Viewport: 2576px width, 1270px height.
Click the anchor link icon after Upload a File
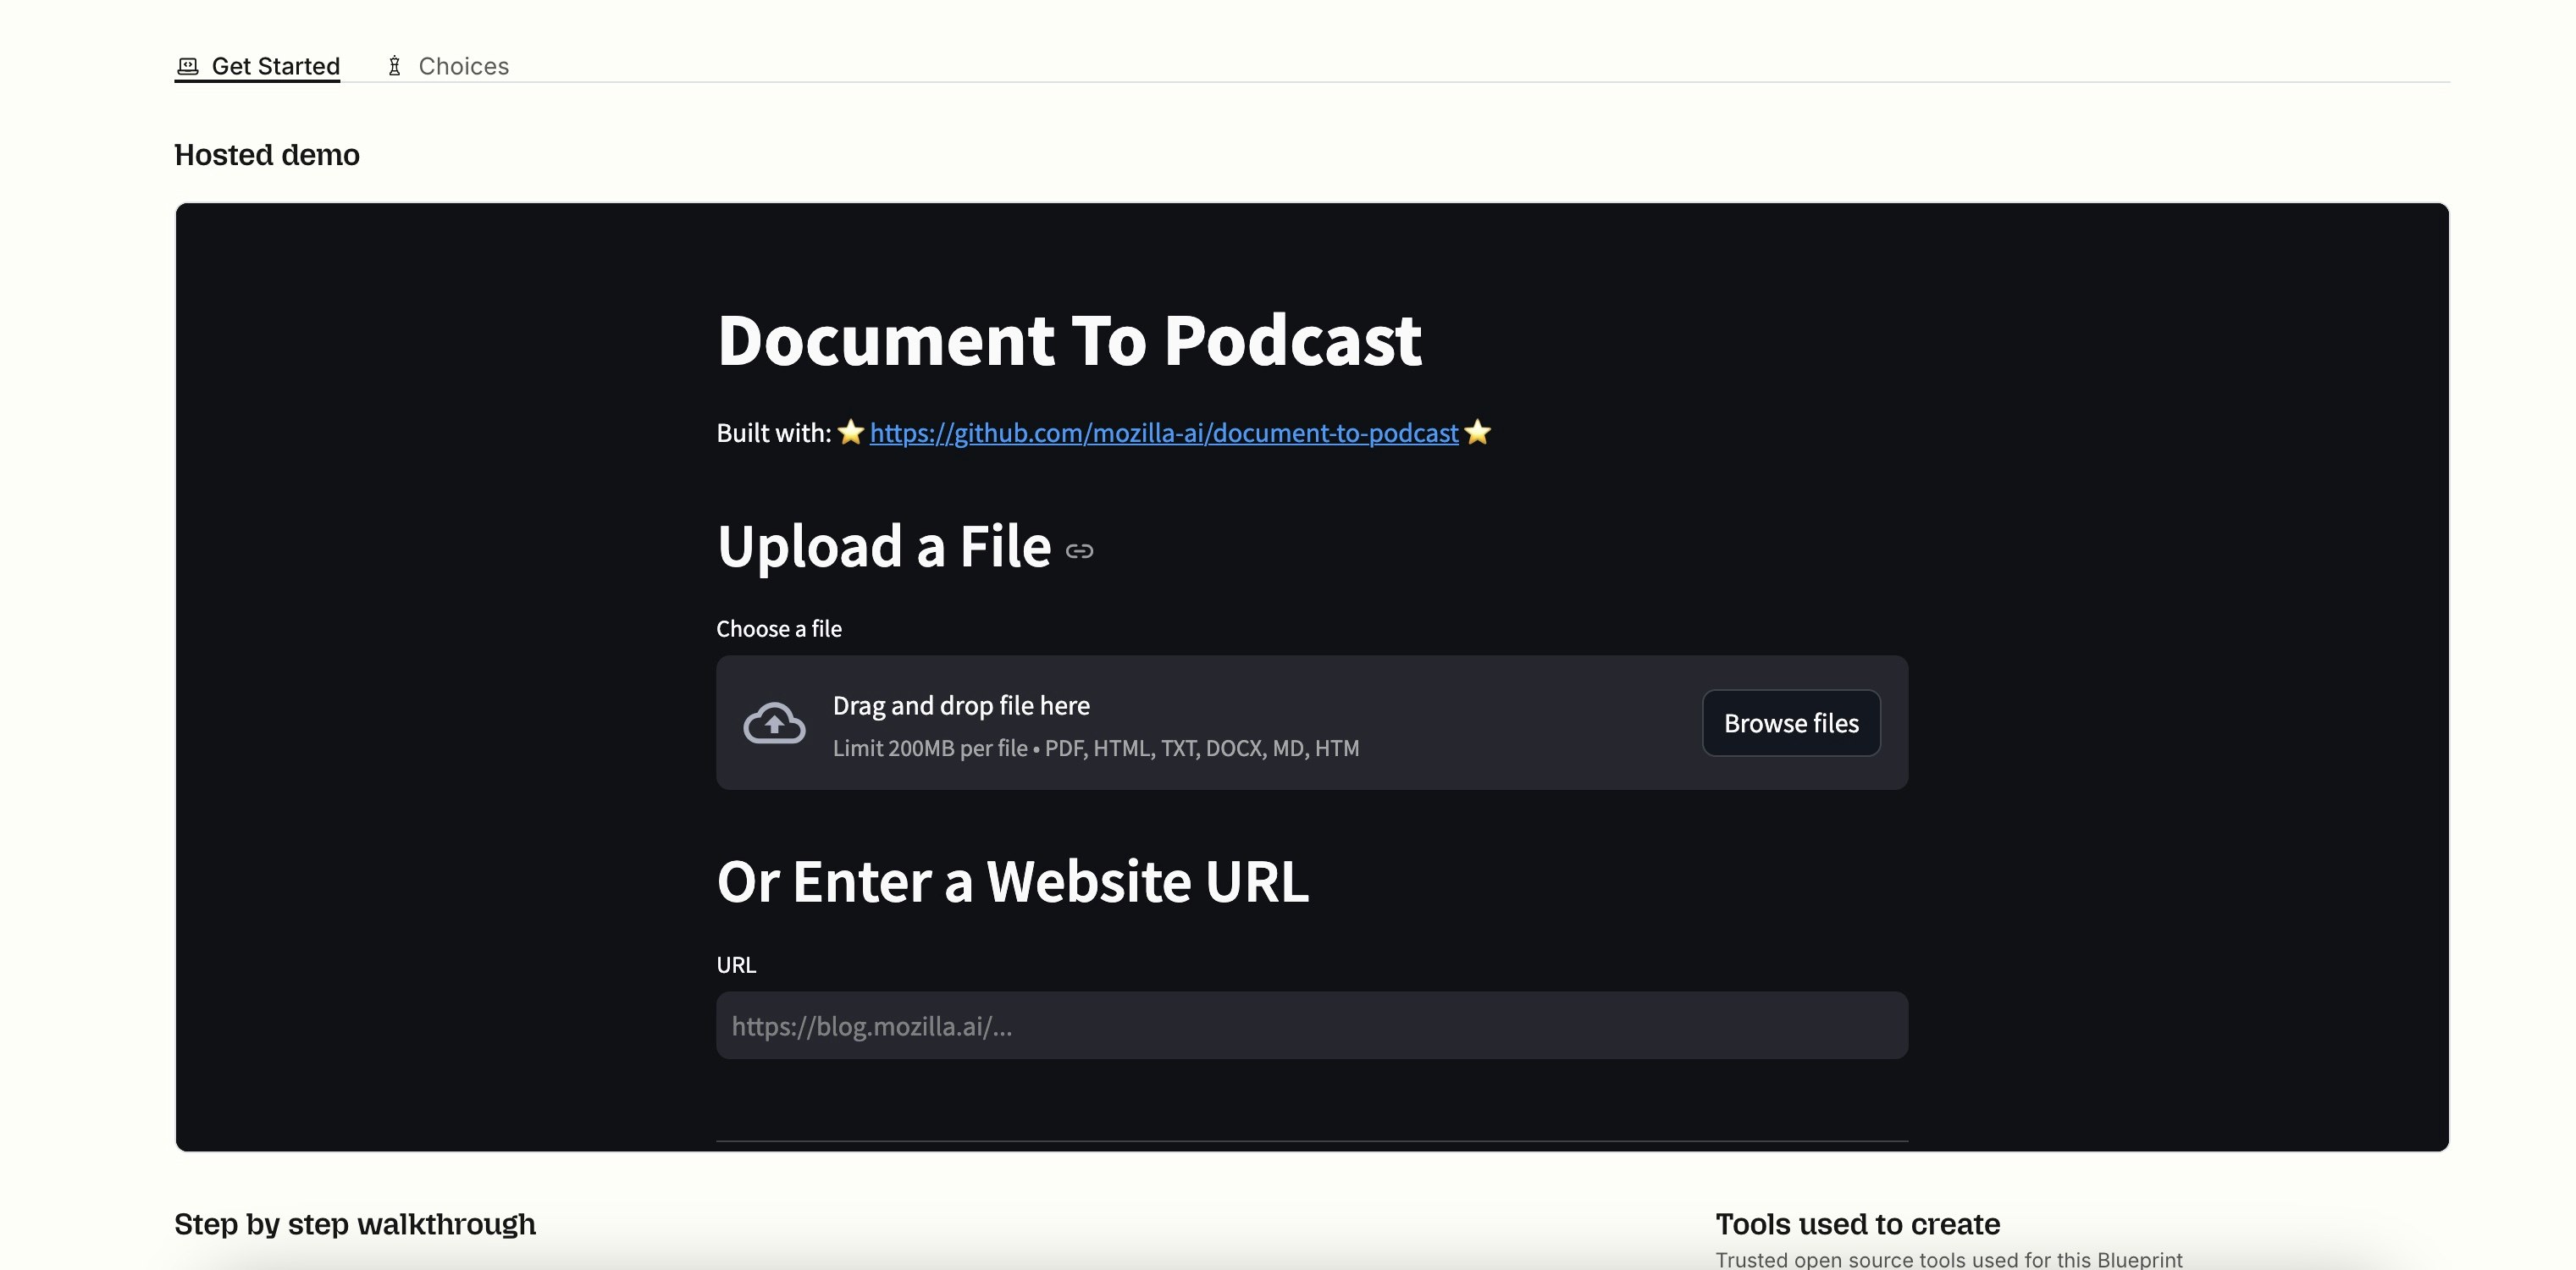coord(1079,551)
